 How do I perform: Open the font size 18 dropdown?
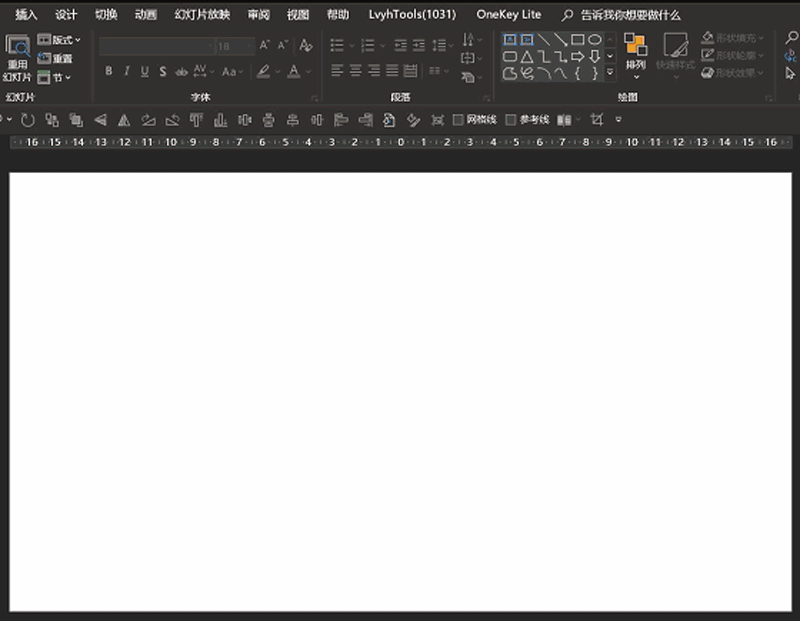point(235,46)
